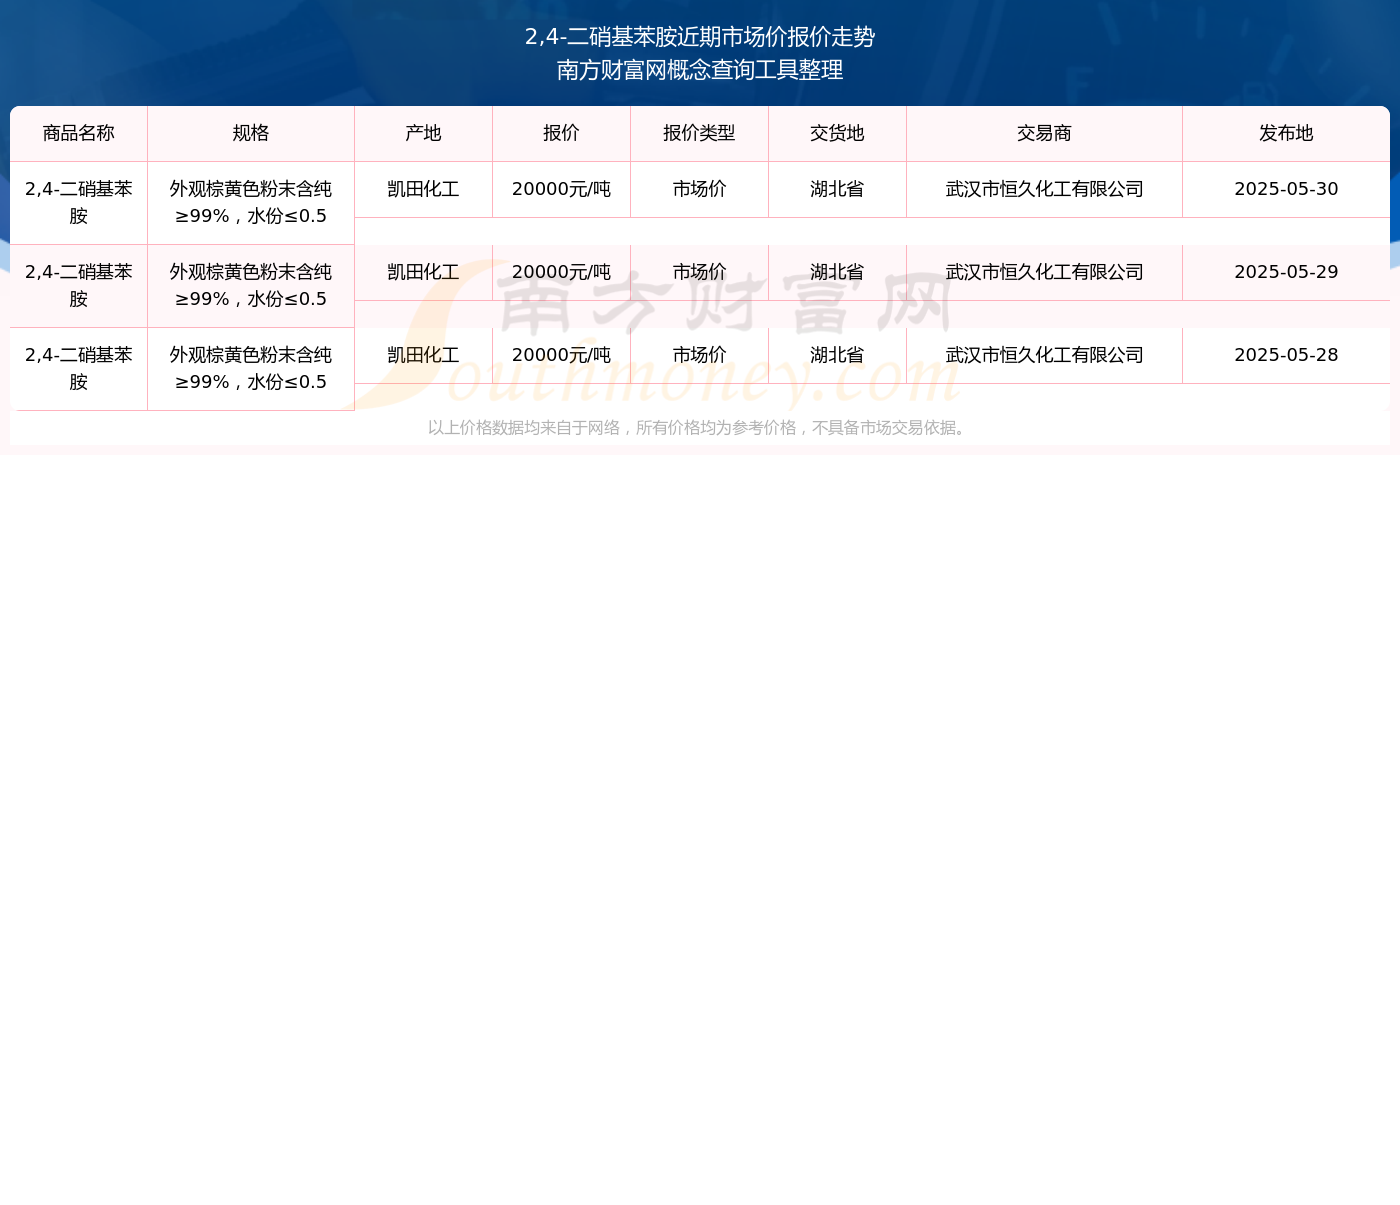1400x1205 pixels.
Task: Click the 20000元/吨 price in the 2025-05-29 row
Action: (x=561, y=272)
